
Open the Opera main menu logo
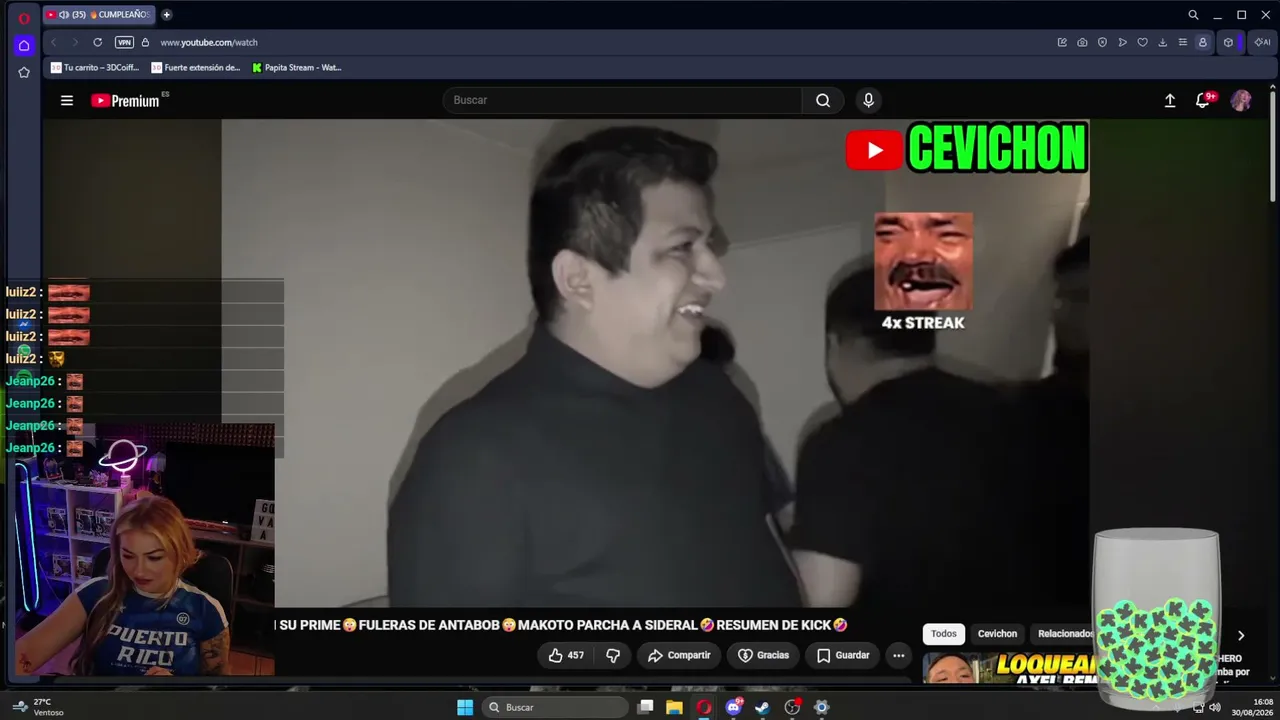(x=24, y=17)
